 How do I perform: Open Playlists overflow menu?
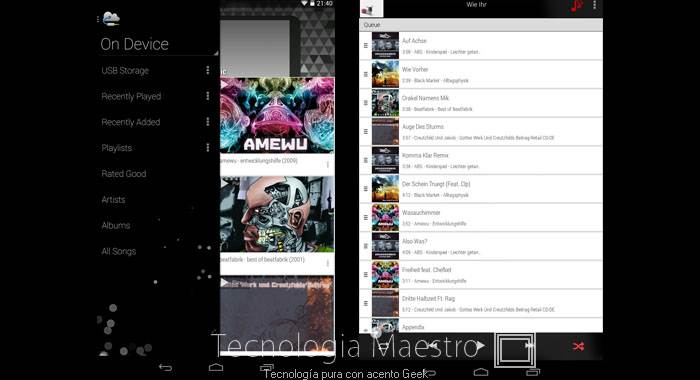point(208,148)
